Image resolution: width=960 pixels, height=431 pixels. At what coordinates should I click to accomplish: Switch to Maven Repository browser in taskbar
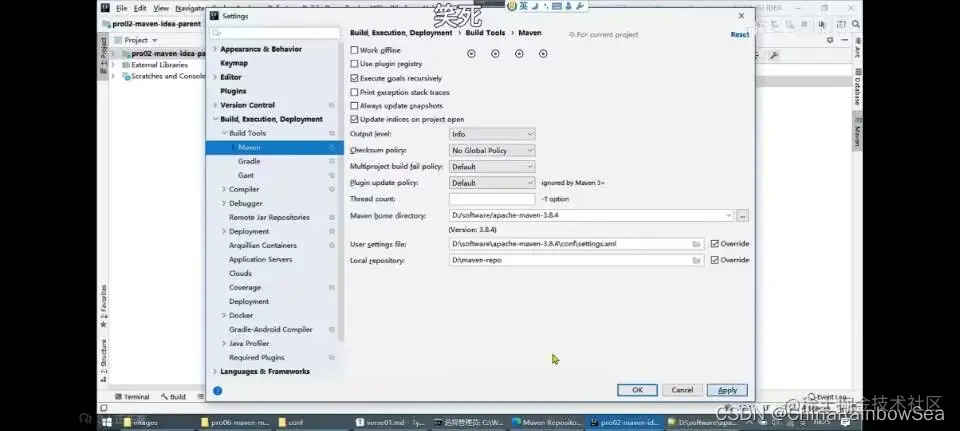pyautogui.click(x=547, y=422)
